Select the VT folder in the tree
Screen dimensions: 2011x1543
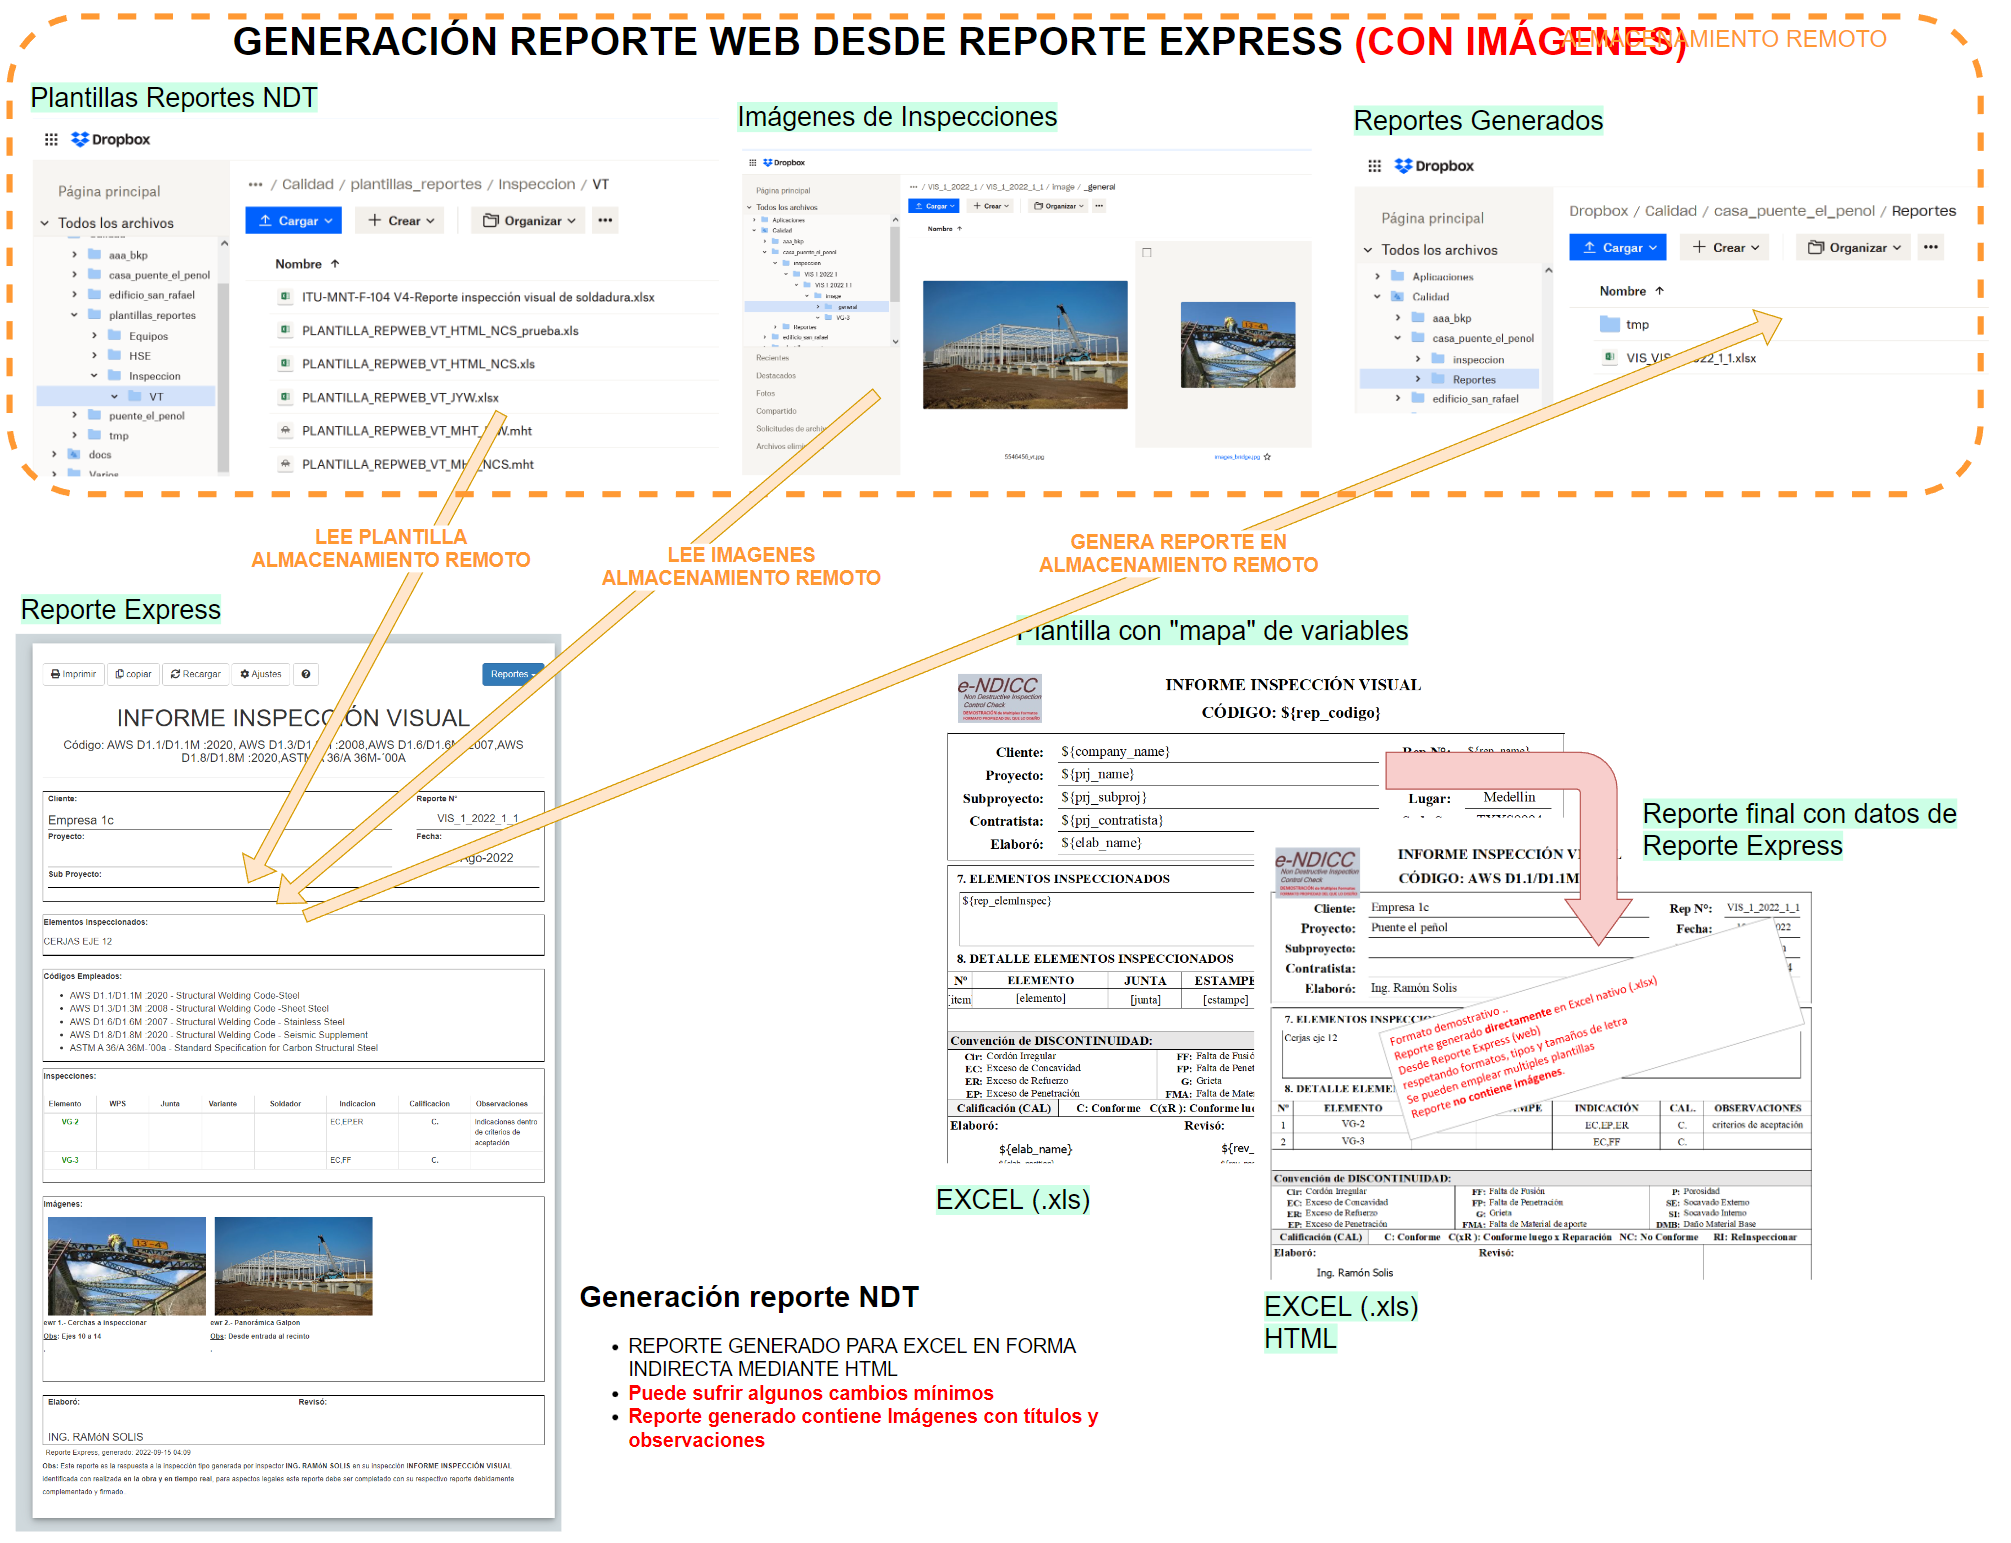point(156,396)
